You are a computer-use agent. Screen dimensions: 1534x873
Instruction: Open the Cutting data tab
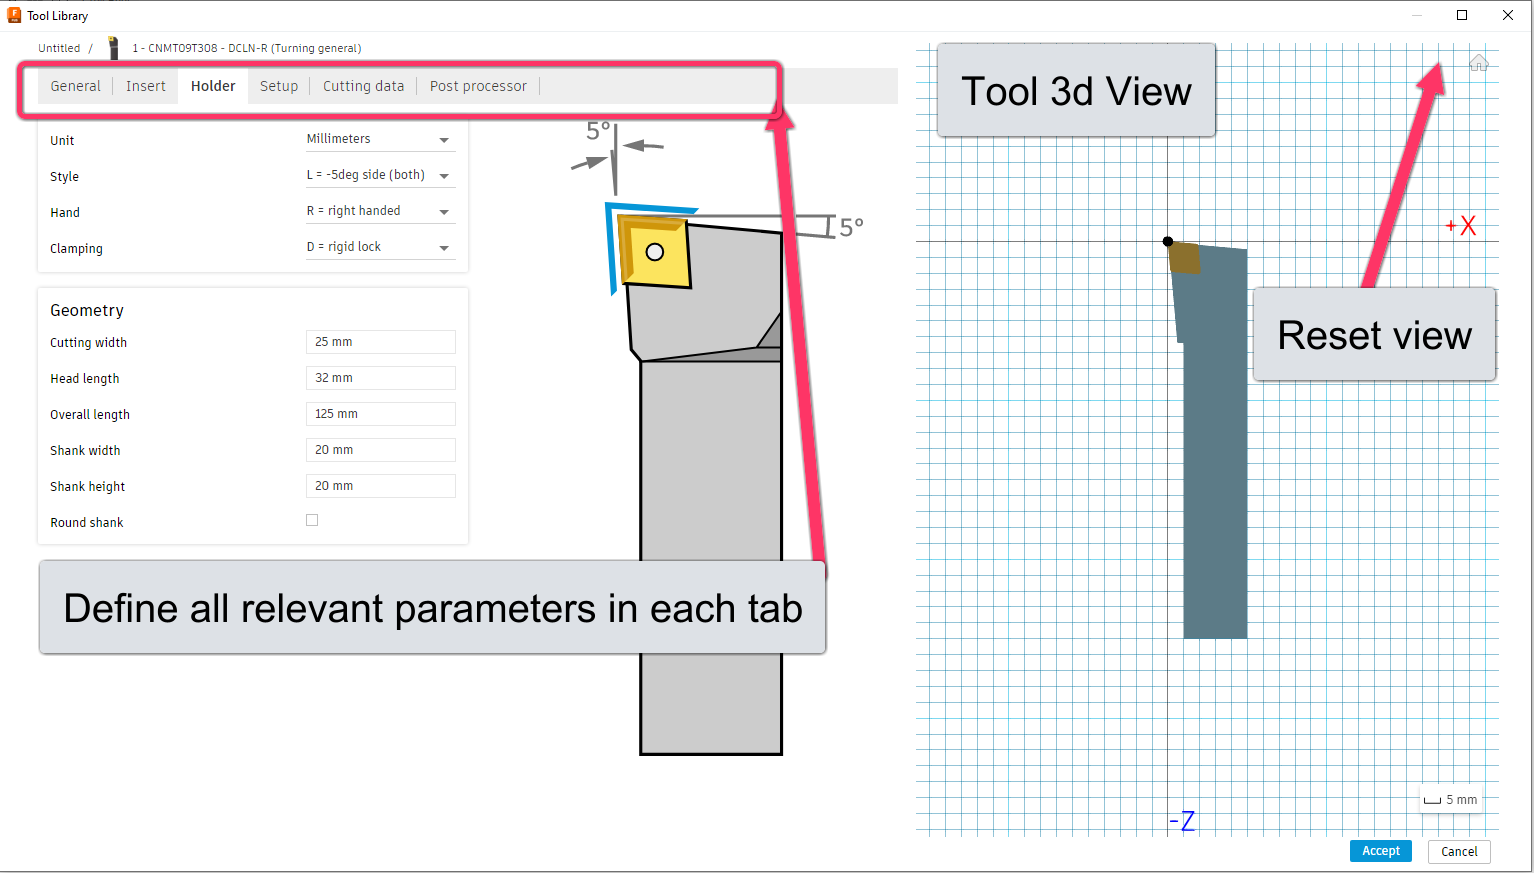click(363, 86)
